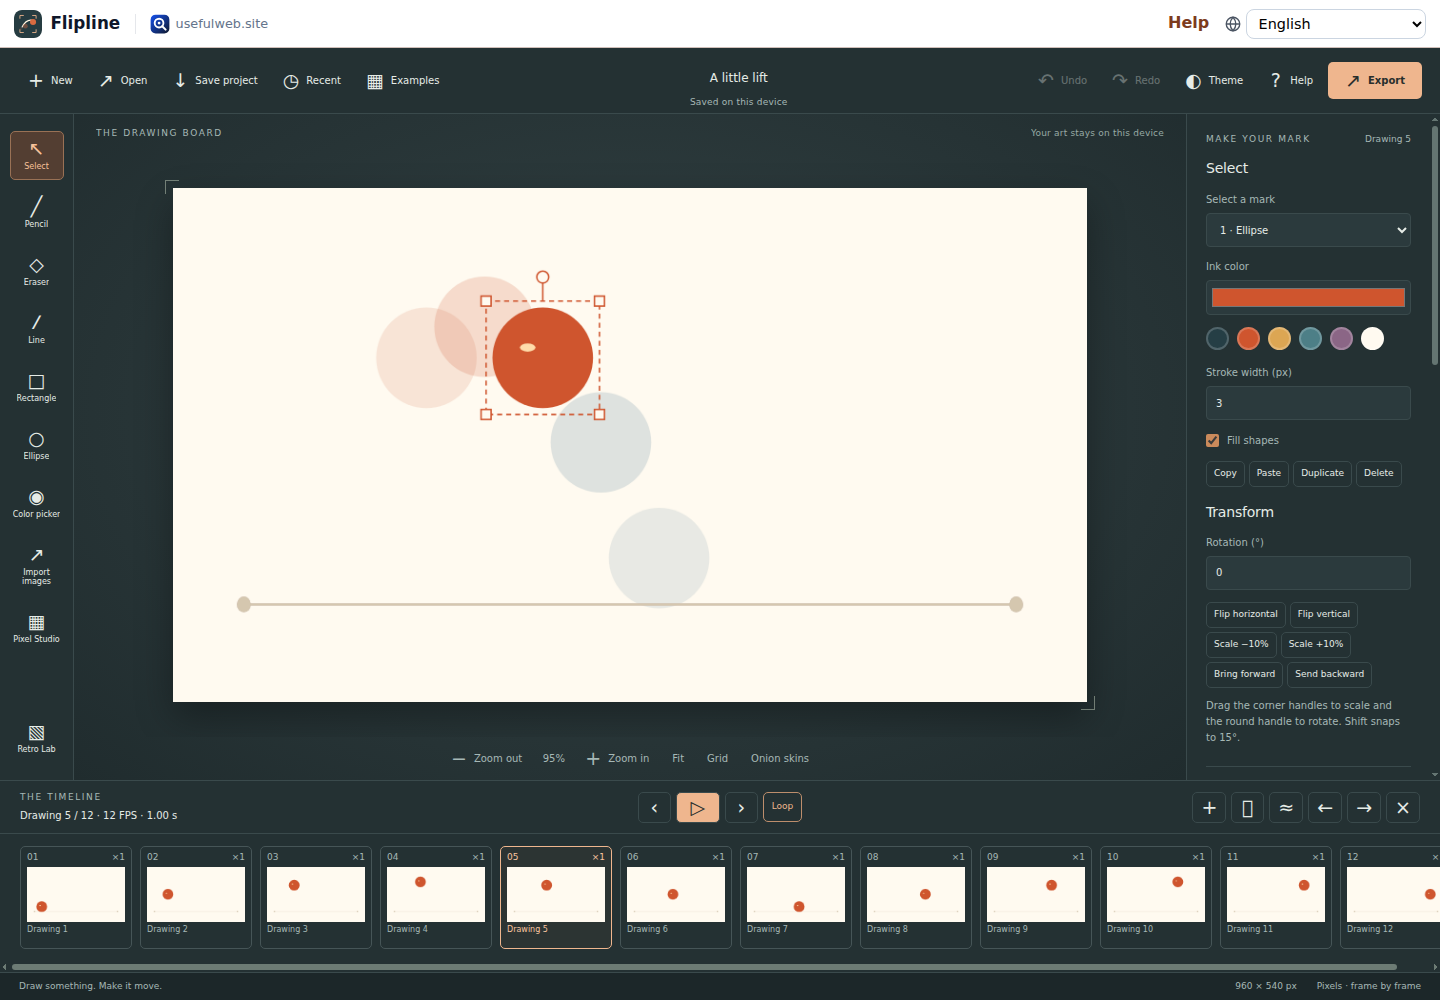Go to next frame in timeline
This screenshot has width=1440, height=1000.
click(741, 807)
